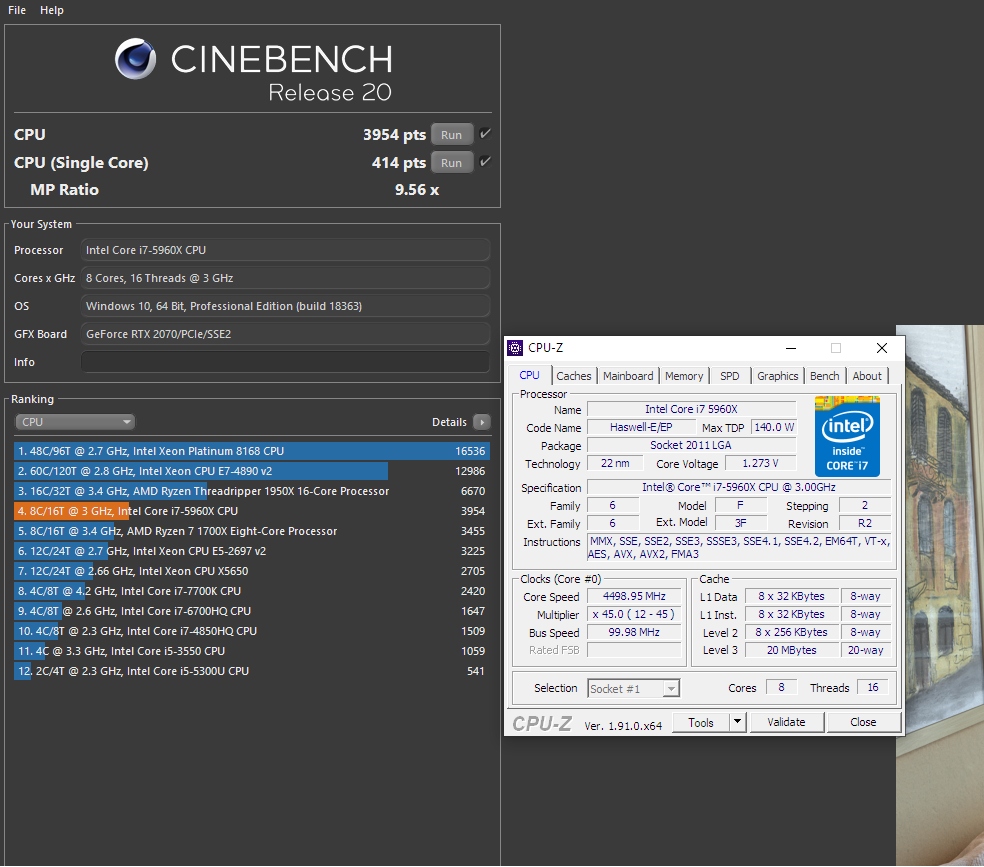Open the CPU ranking type dropdown
The image size is (984, 867).
point(75,422)
